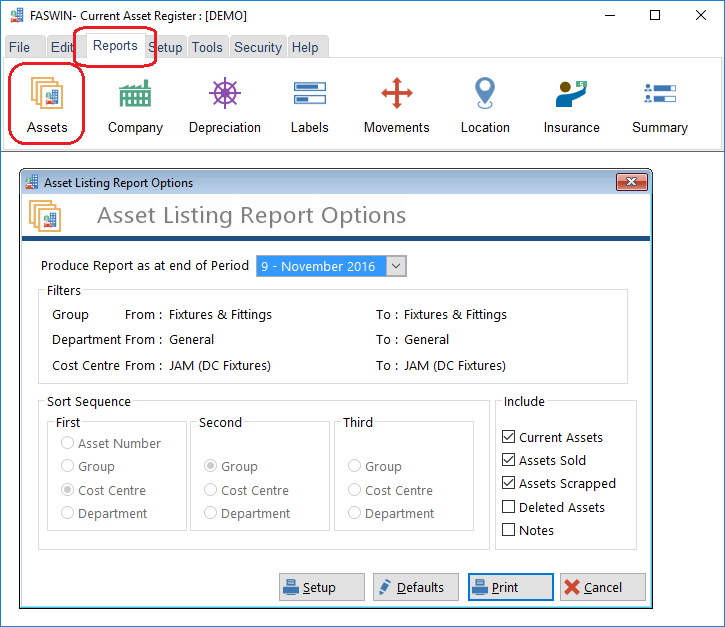Close the Asset Listing Report Options dialog
The image size is (725, 627).
pyautogui.click(x=632, y=182)
